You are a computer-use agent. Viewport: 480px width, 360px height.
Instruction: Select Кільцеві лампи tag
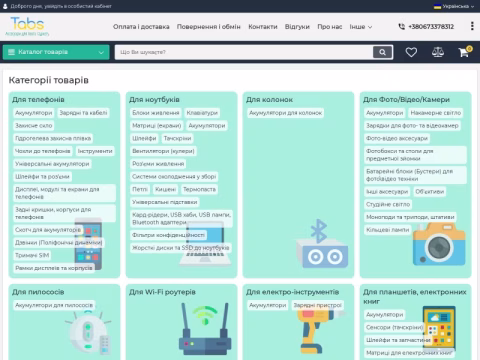387,230
